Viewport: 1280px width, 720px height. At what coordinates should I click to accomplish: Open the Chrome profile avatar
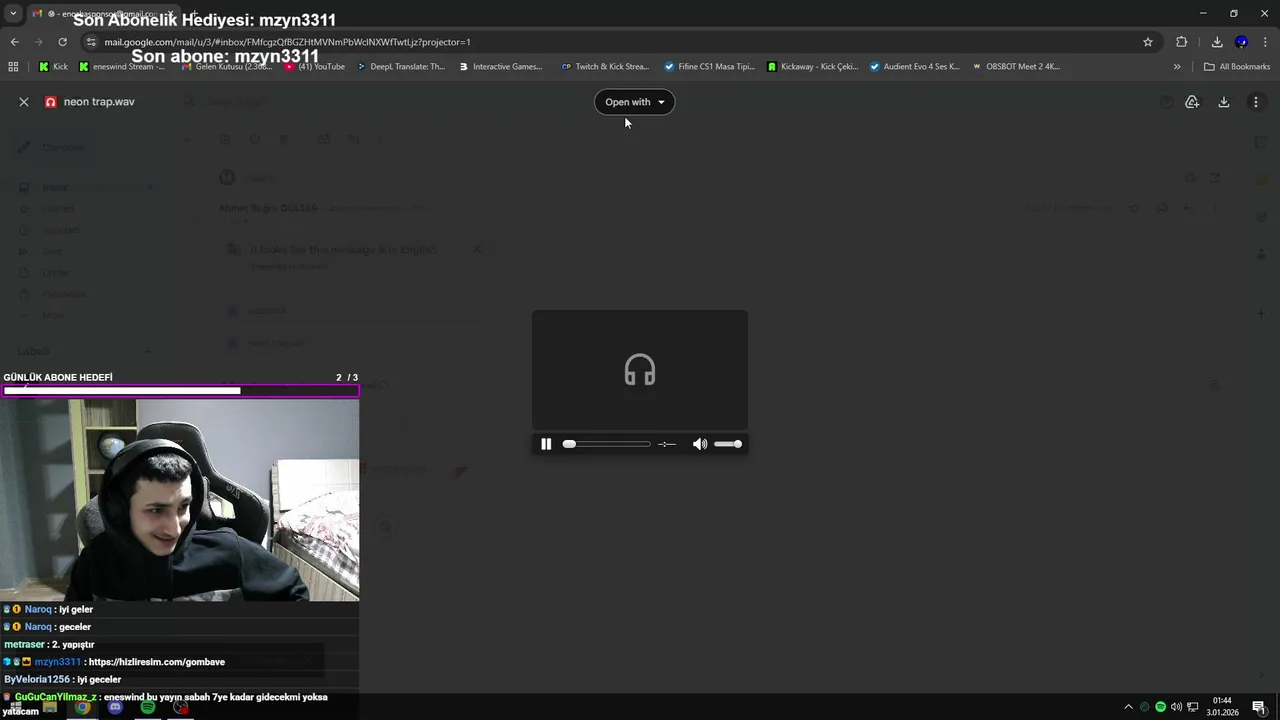click(x=1241, y=42)
